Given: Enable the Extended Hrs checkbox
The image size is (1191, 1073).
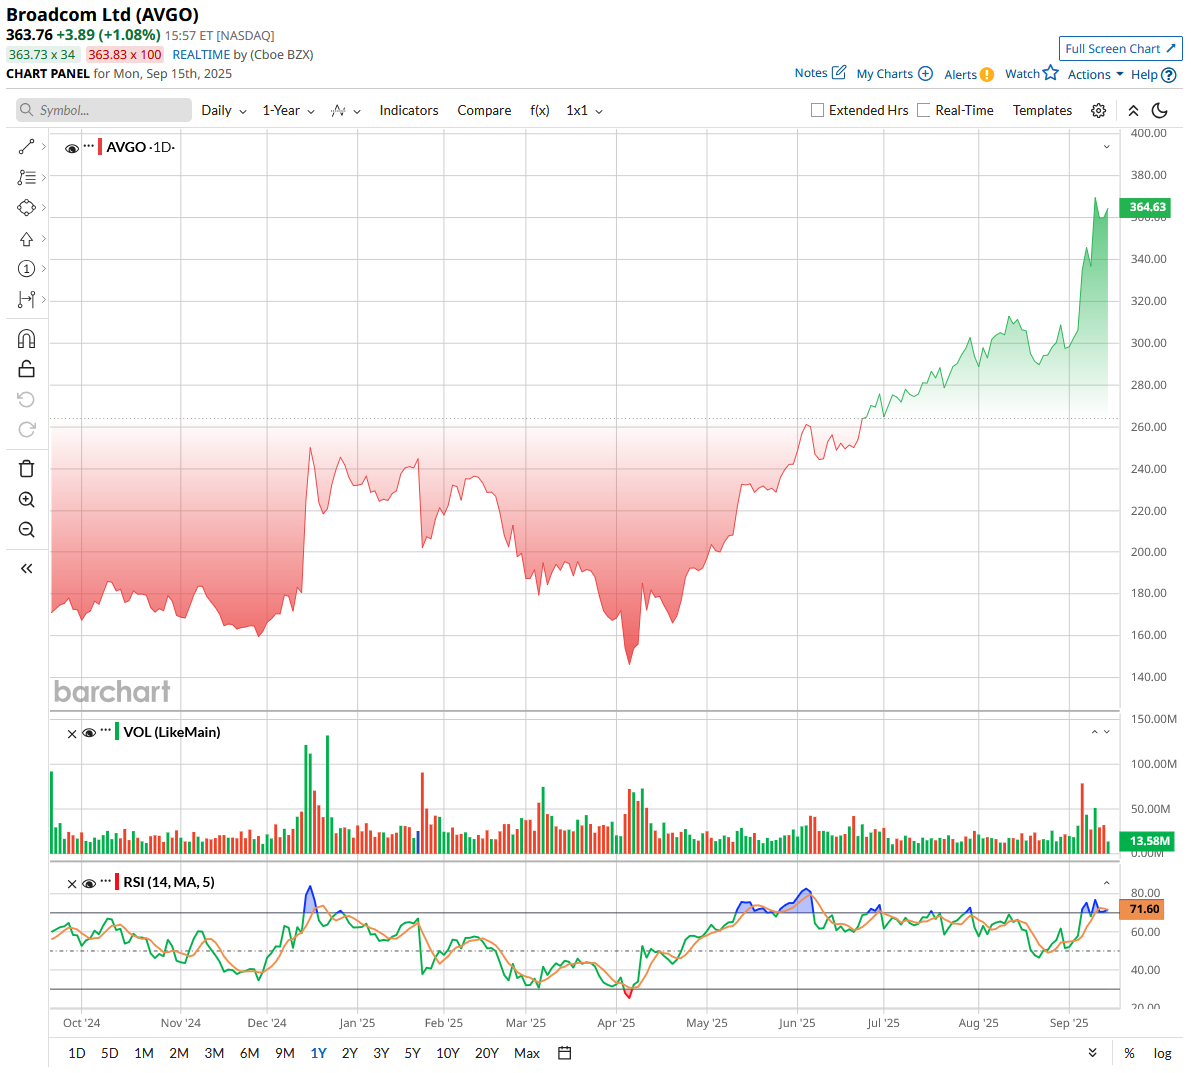Looking at the screenshot, I should pyautogui.click(x=817, y=111).
